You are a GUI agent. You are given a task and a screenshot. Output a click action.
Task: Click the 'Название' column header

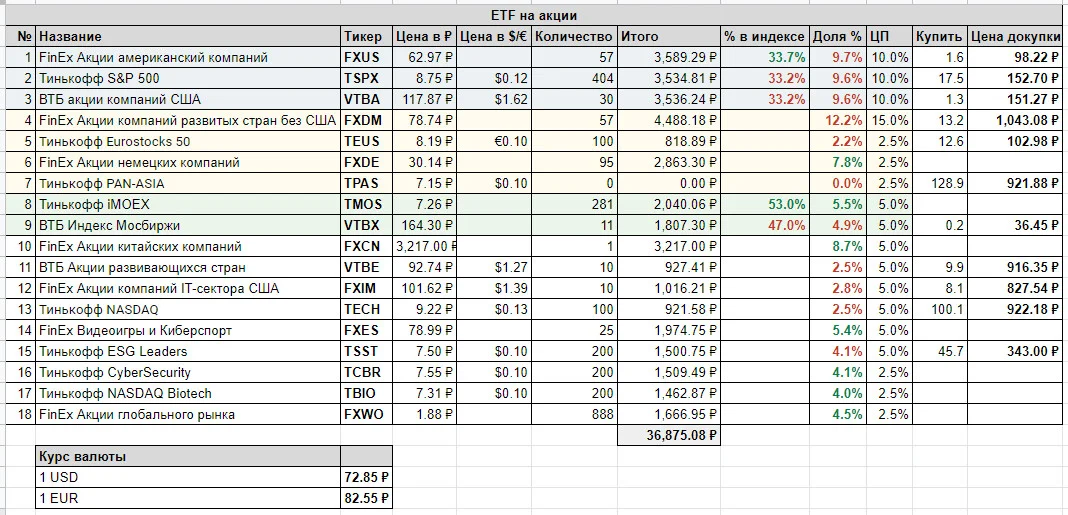point(189,37)
